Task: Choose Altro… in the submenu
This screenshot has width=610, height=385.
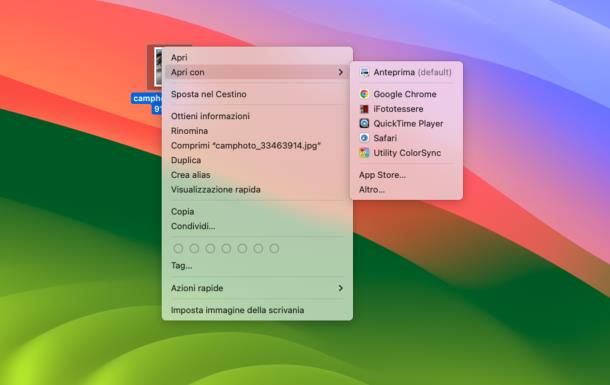Action: [x=407, y=190]
